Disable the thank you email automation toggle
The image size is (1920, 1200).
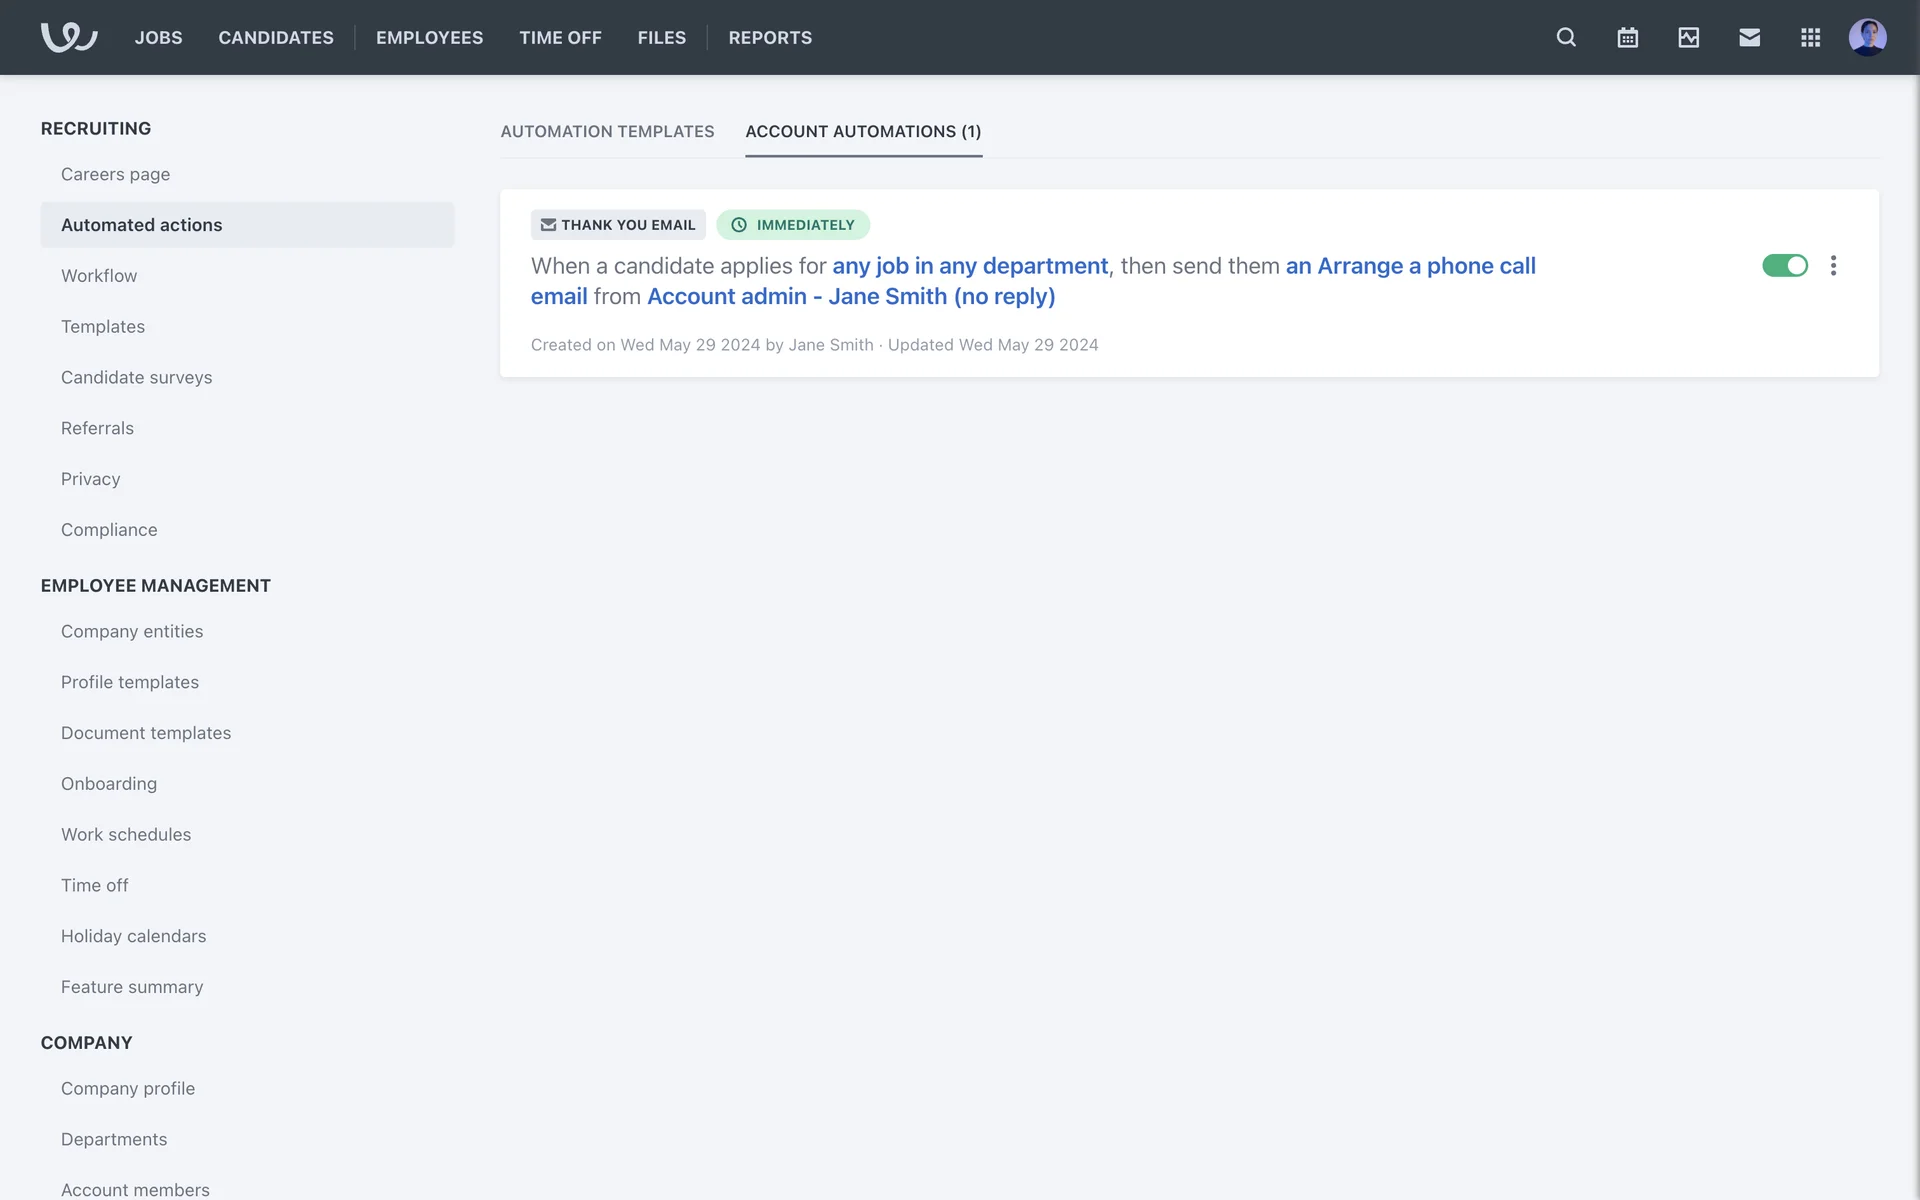pyautogui.click(x=1784, y=265)
